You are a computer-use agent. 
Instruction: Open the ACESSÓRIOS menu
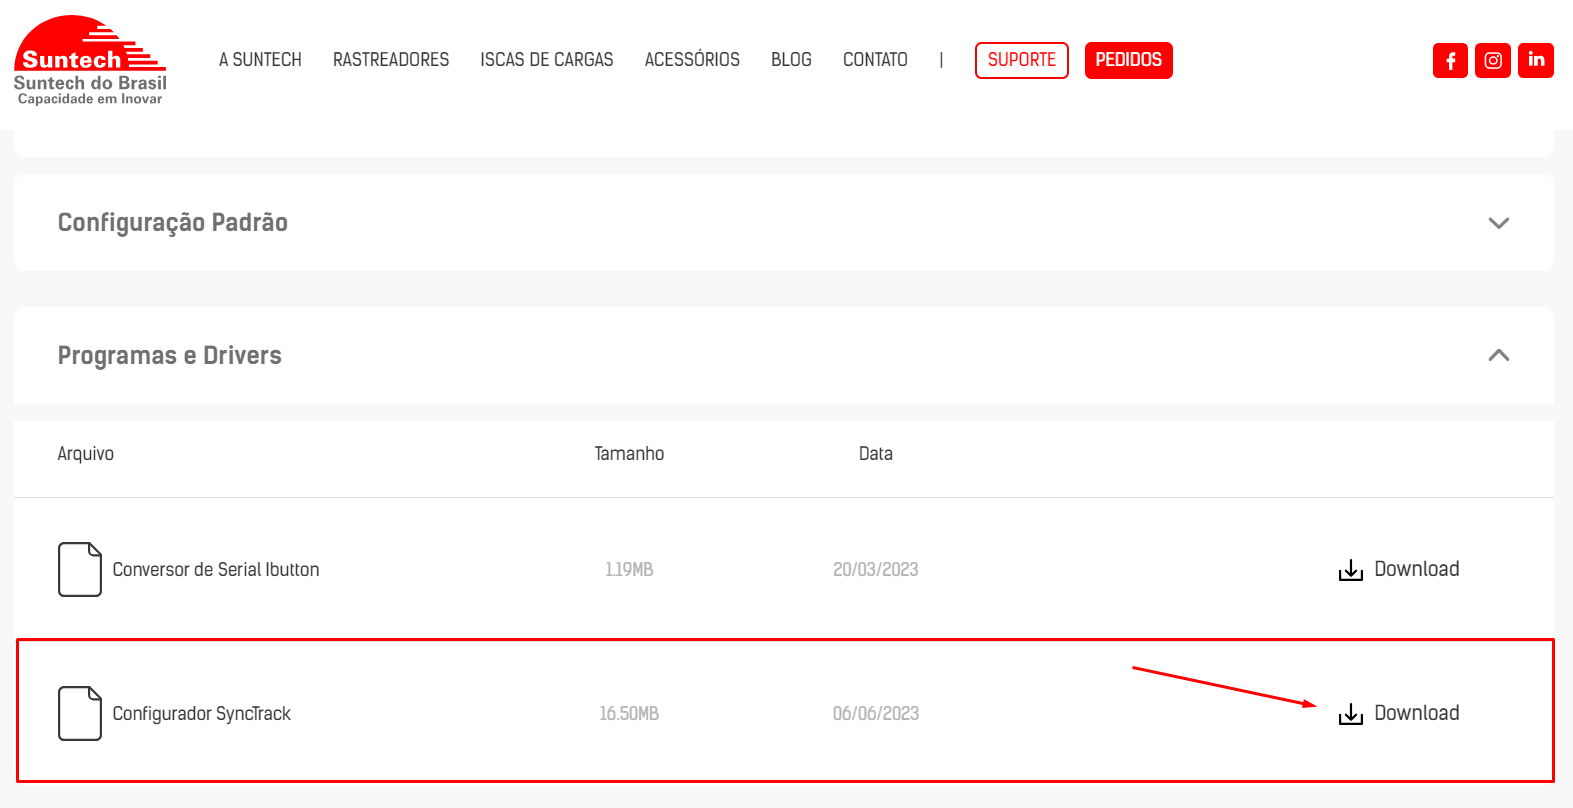[x=692, y=60]
